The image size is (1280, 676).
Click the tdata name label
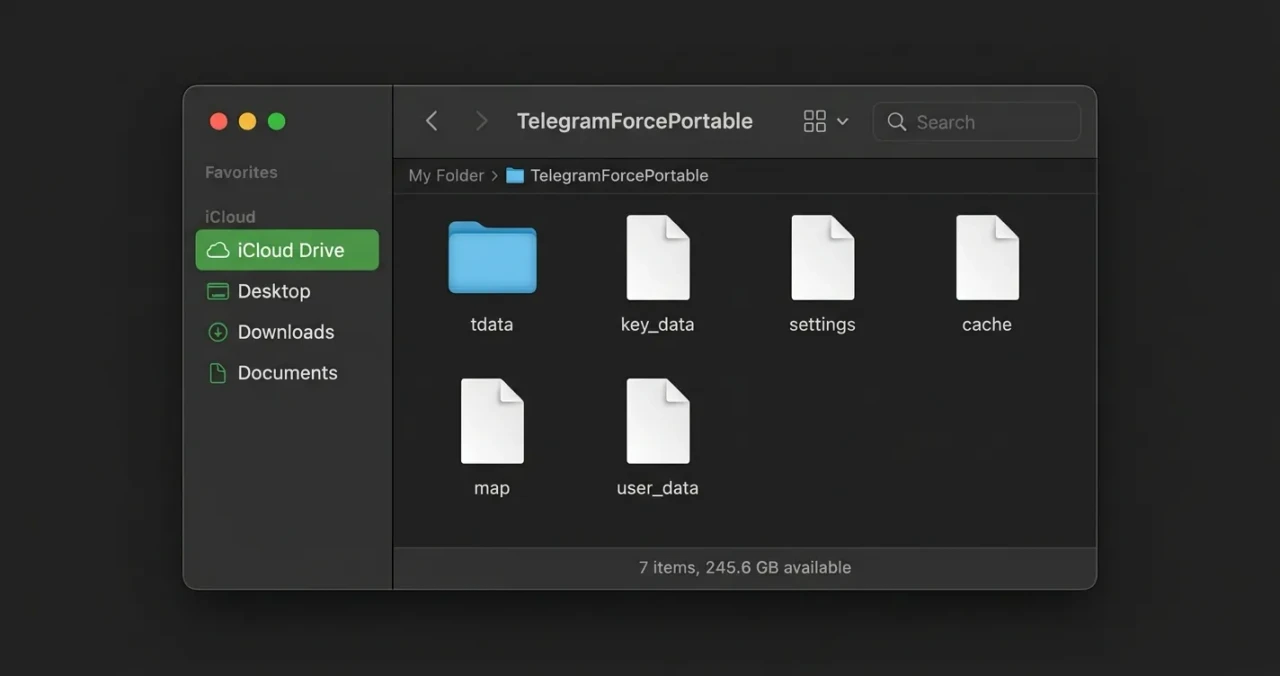tap(492, 324)
